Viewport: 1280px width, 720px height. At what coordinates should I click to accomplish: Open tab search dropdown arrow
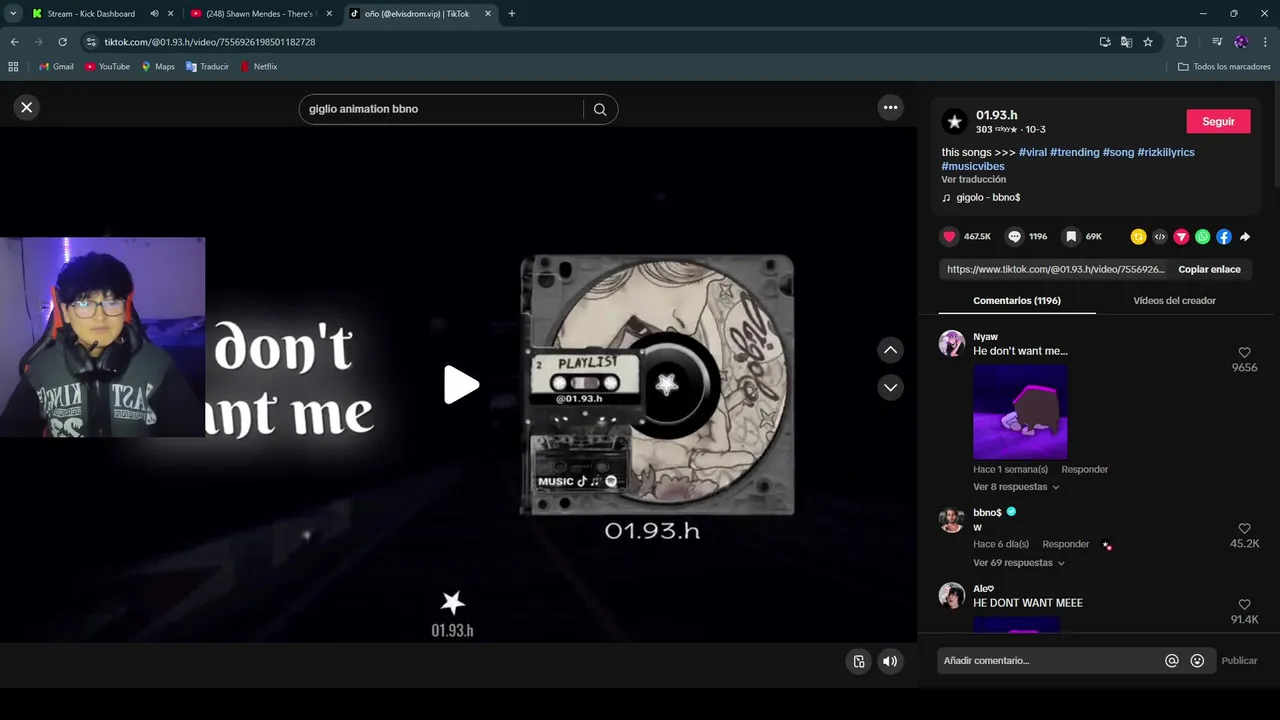click(x=13, y=14)
